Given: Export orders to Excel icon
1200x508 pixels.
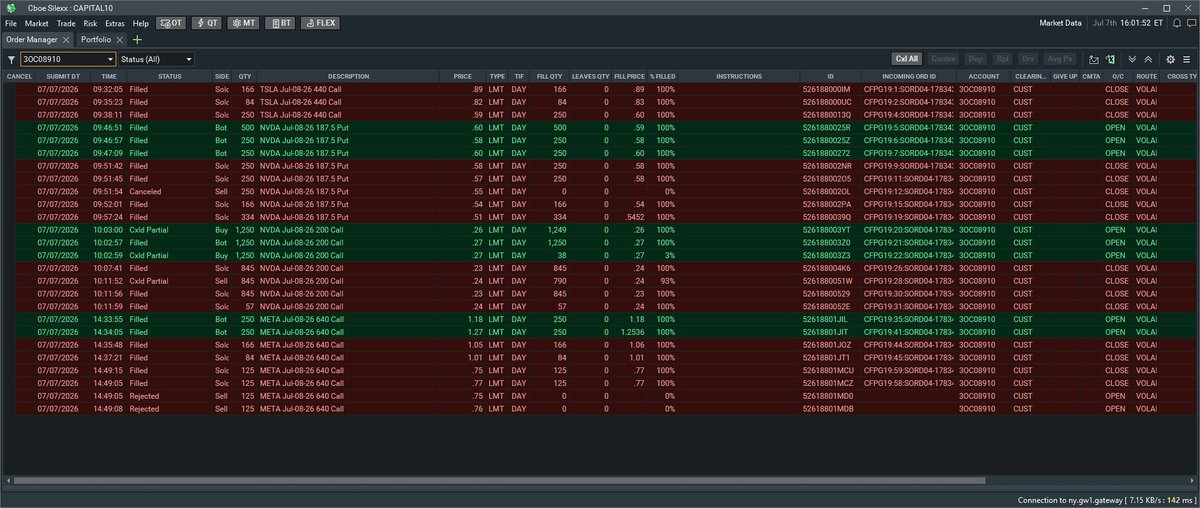Looking at the screenshot, I should 1110,60.
